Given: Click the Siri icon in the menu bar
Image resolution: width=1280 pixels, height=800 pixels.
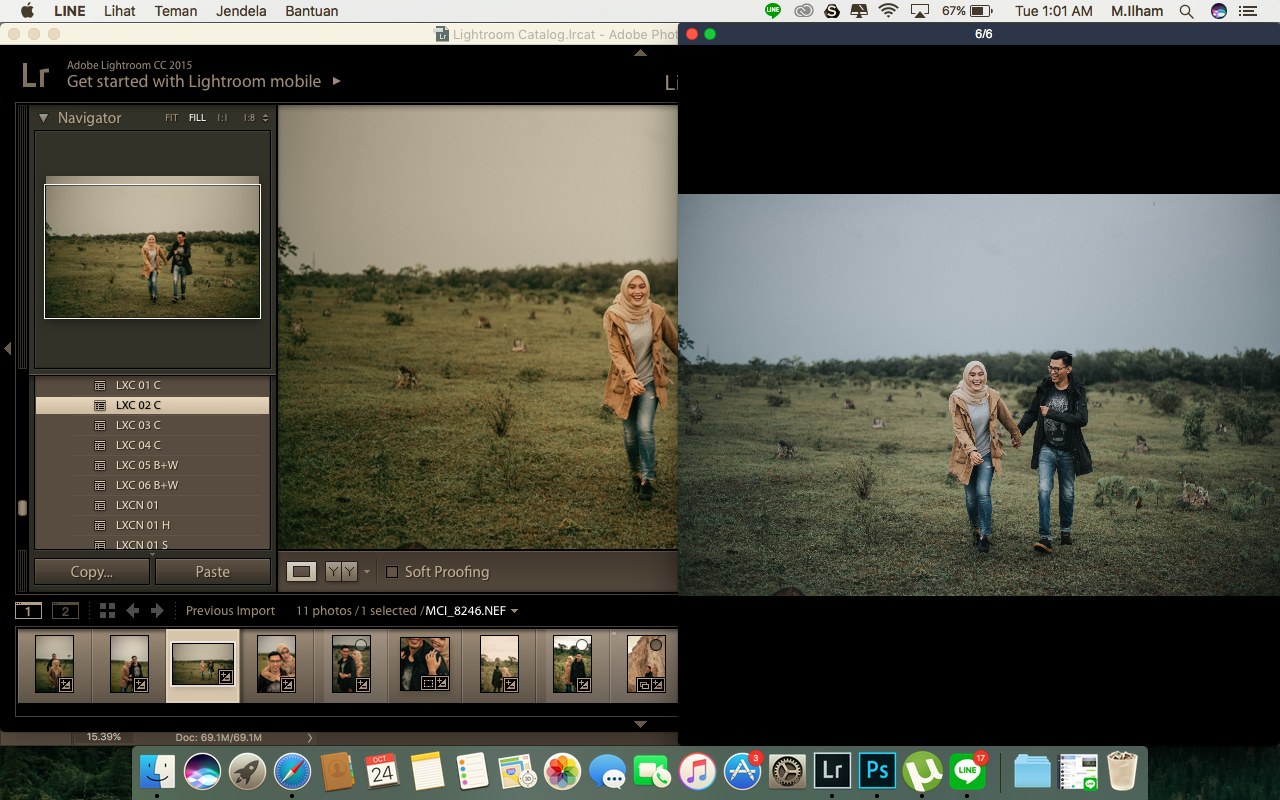Looking at the screenshot, I should click(1218, 11).
